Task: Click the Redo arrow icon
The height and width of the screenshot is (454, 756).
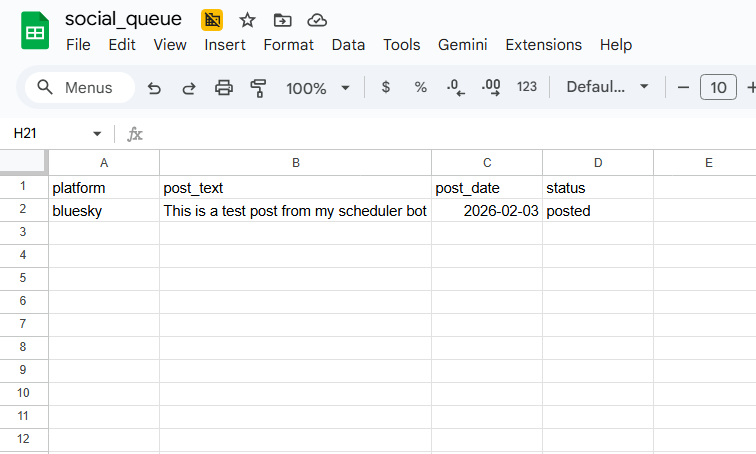Action: [x=189, y=88]
